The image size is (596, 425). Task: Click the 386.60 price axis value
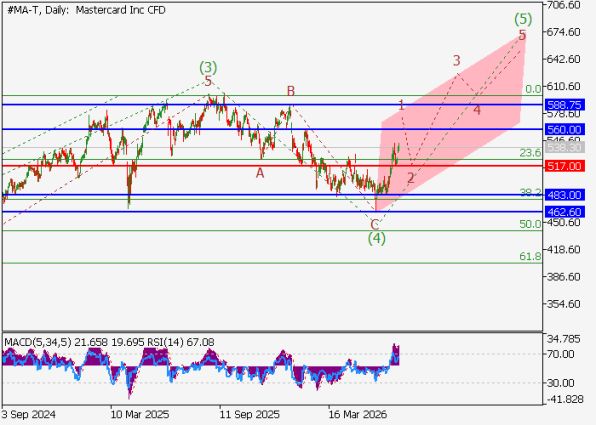point(563,277)
